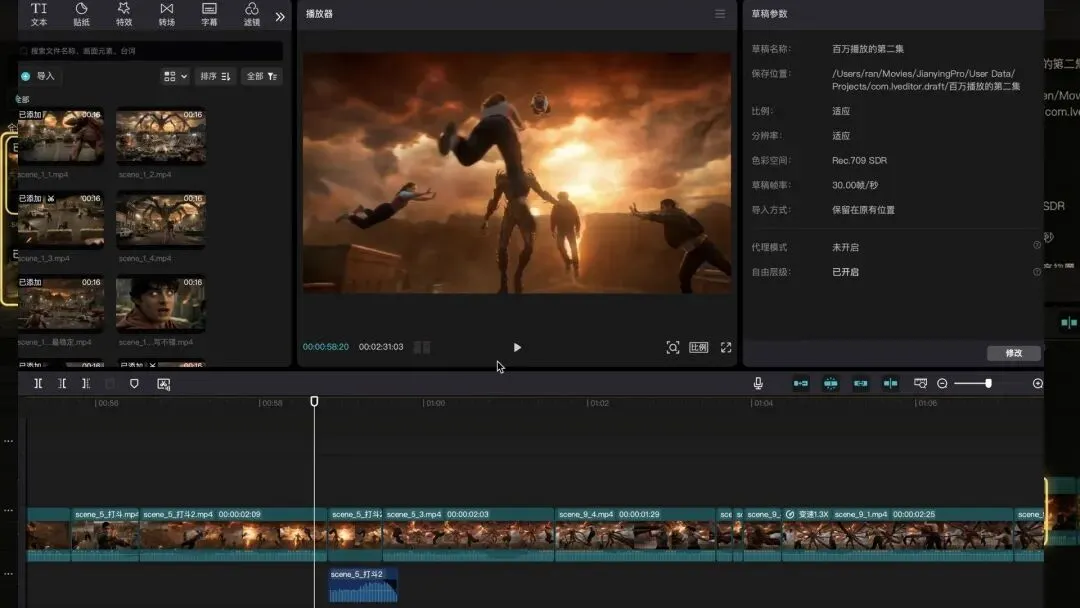Click the split clip tool icon

[x=38, y=383]
